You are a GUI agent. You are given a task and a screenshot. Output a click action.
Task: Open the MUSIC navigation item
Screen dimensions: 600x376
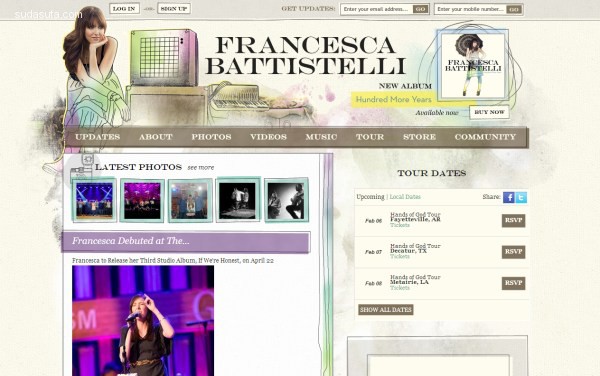click(321, 137)
